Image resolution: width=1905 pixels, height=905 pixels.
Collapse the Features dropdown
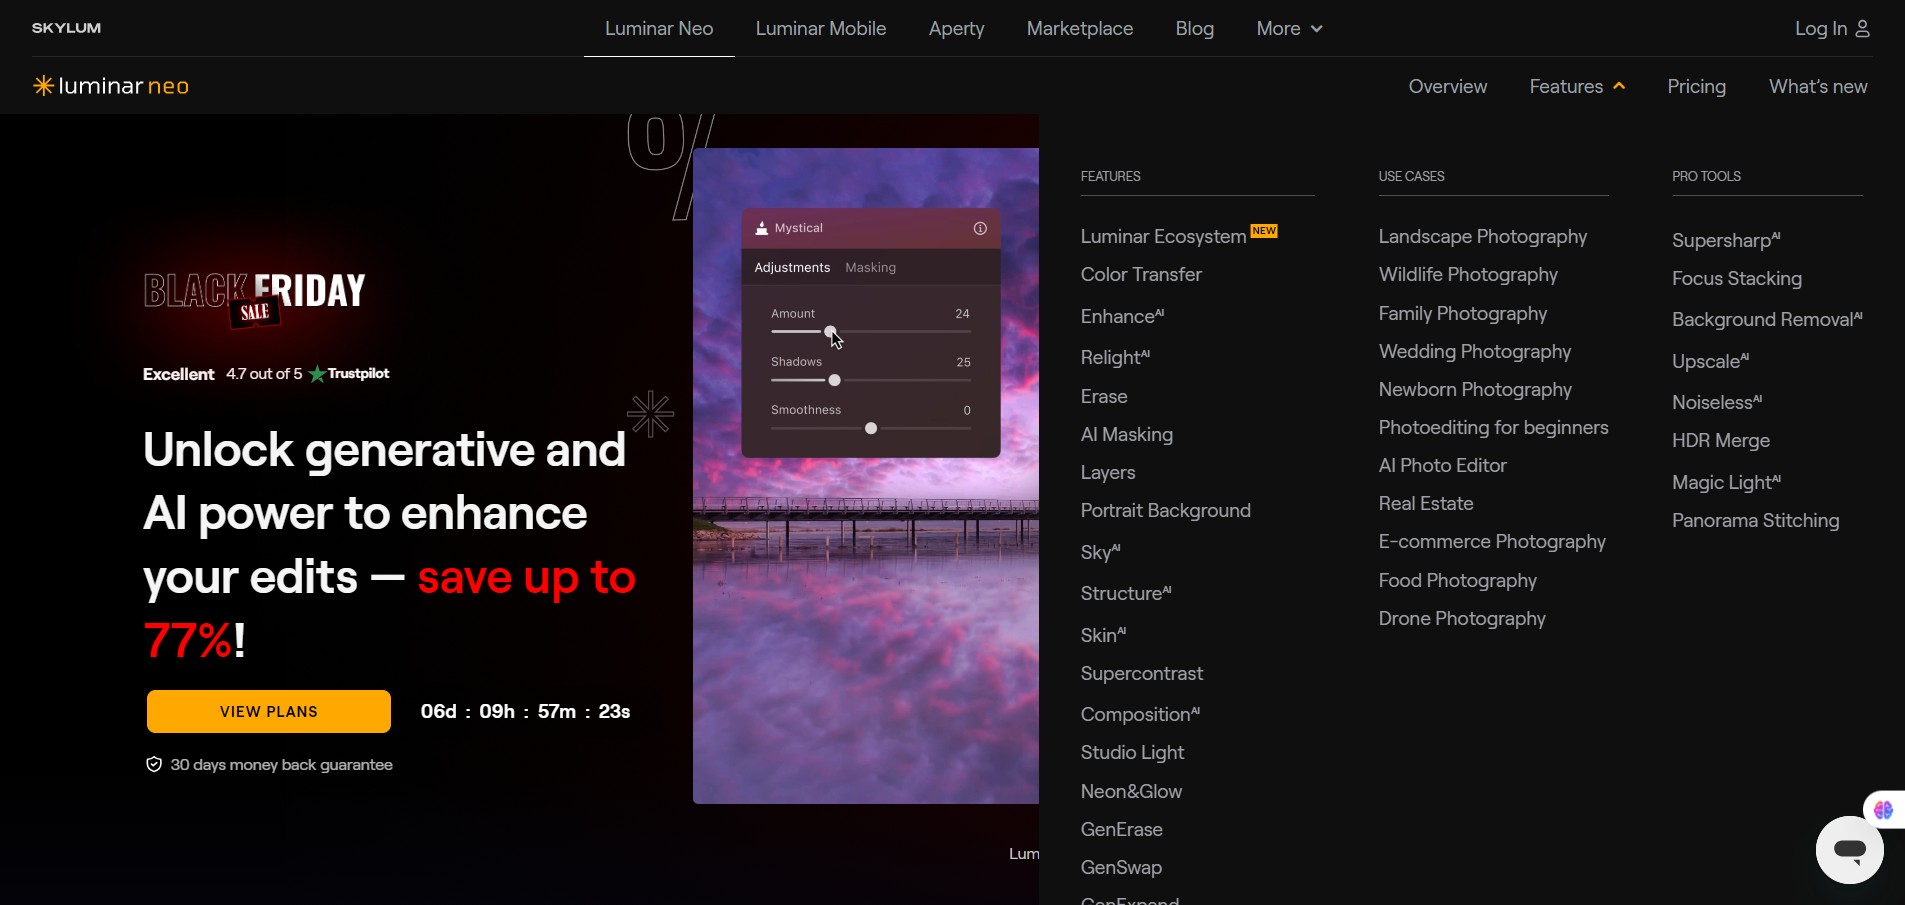point(1577,87)
